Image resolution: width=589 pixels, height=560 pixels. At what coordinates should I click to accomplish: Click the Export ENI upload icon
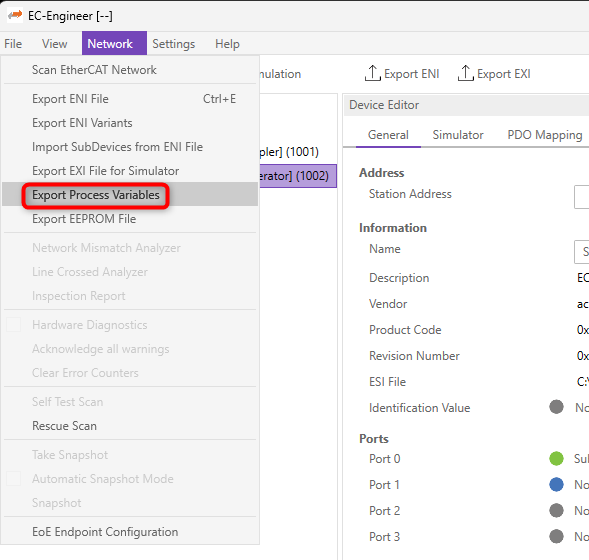click(x=372, y=73)
